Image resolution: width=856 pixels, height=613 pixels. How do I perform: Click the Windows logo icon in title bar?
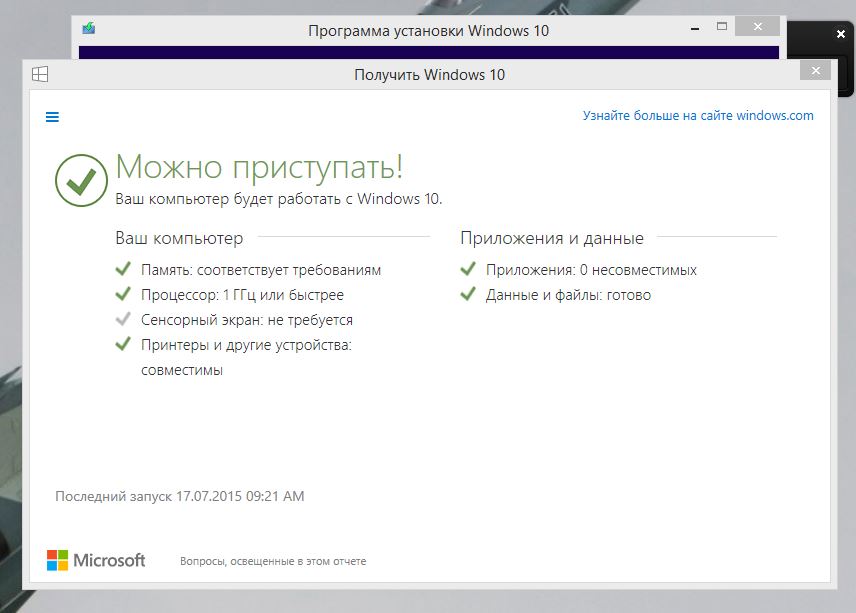pos(40,74)
